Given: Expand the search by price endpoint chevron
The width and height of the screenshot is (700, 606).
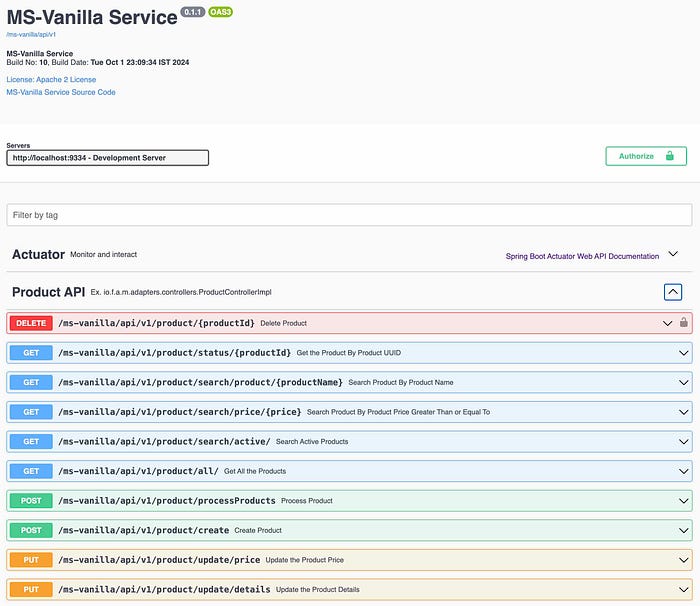Looking at the screenshot, I should 683,412.
